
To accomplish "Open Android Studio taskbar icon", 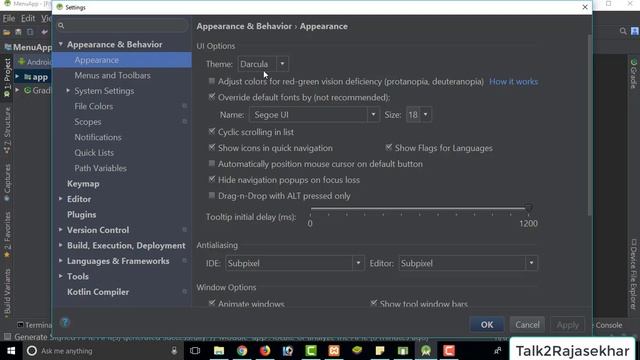I will point(426,351).
